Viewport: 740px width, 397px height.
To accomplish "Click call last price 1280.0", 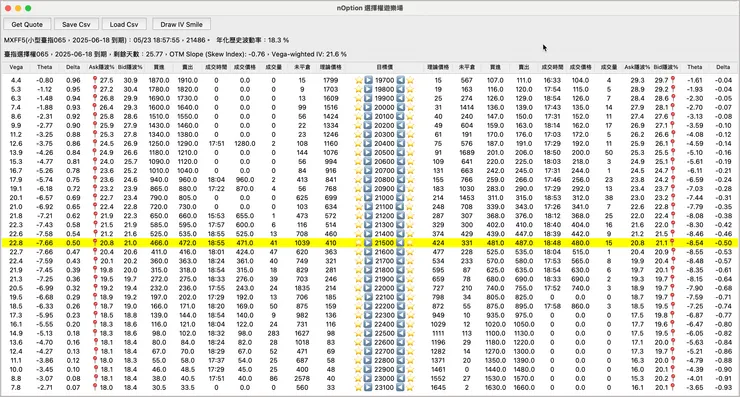I will tap(245, 144).
